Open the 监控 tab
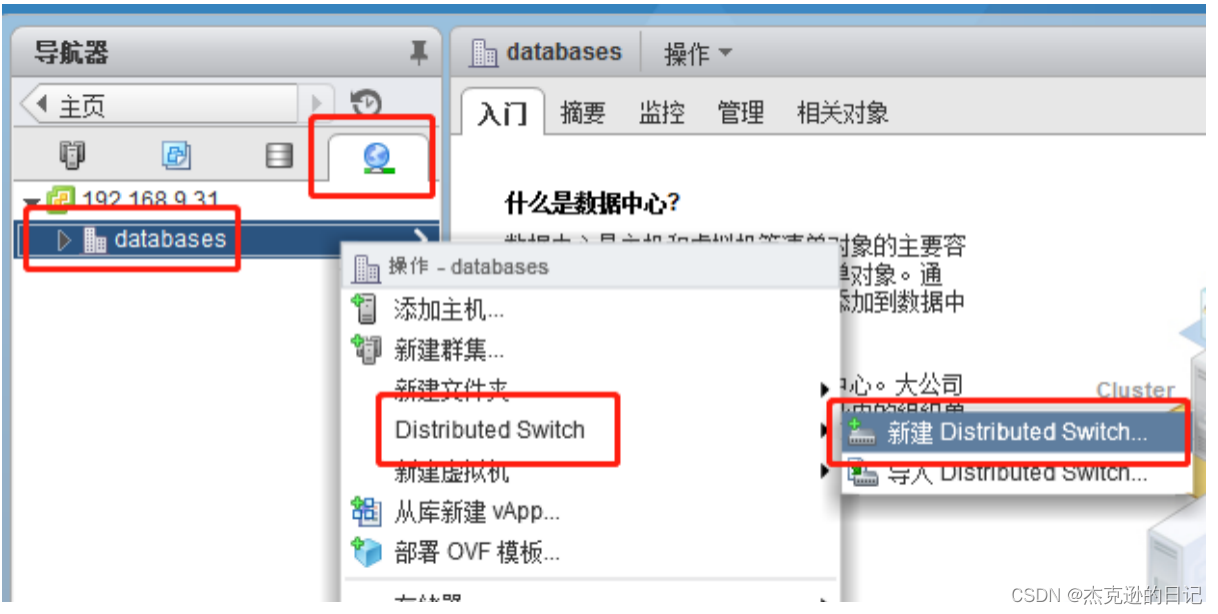Viewport: 1218px width, 614px height. pos(661,112)
